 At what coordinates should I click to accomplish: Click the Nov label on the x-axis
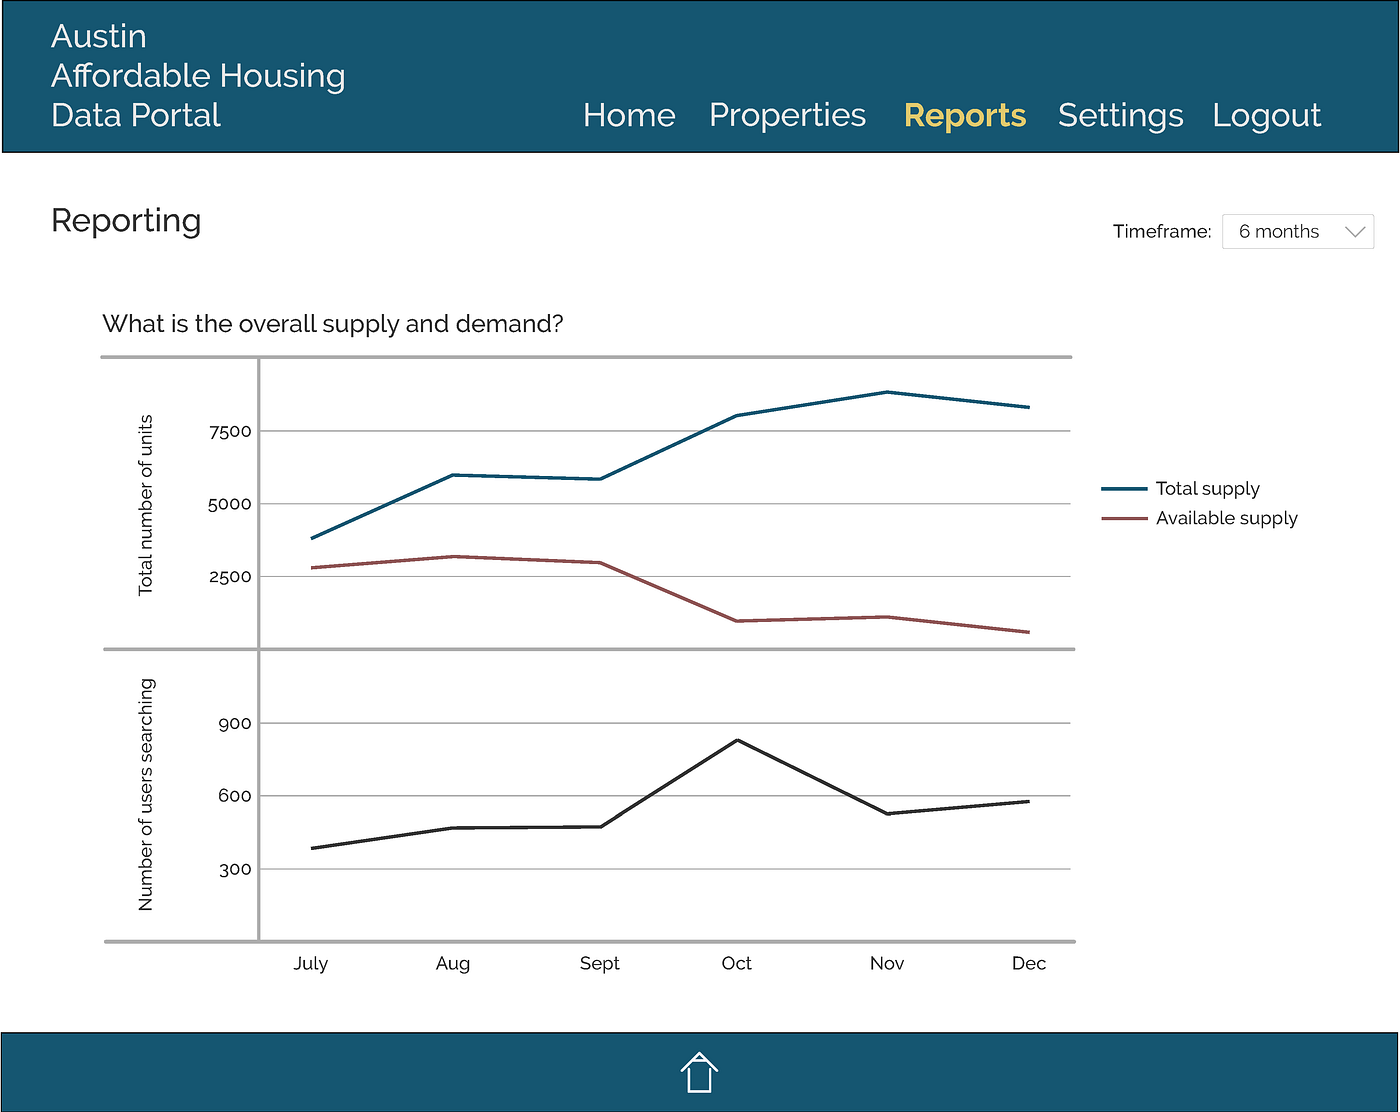pos(886,963)
